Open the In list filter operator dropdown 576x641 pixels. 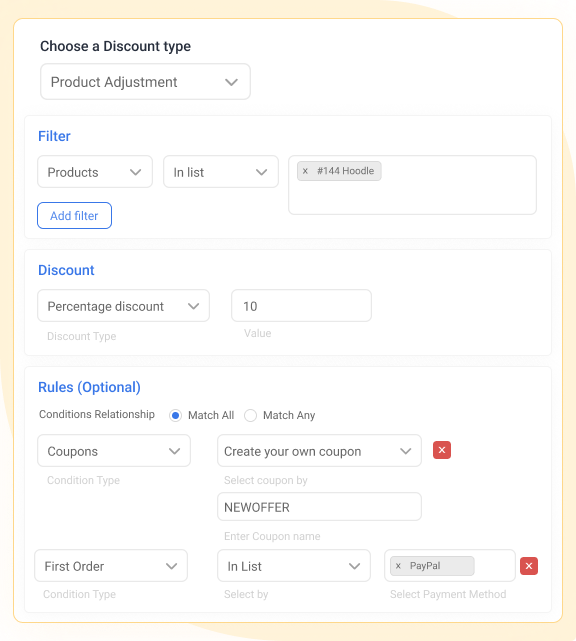(221, 172)
